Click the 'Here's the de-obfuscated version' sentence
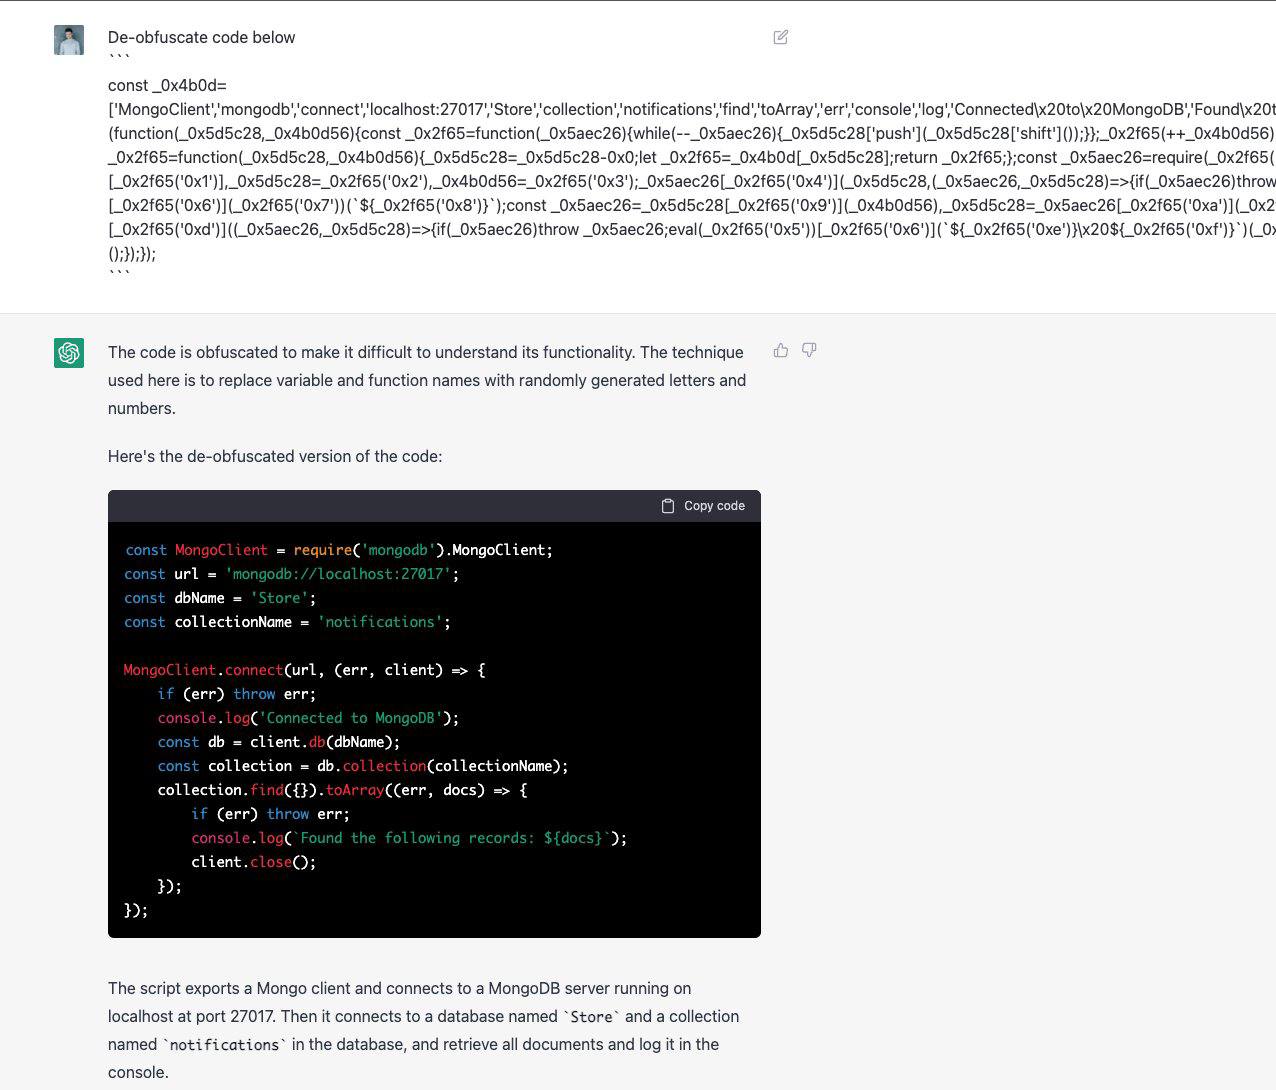Image resolution: width=1276 pixels, height=1090 pixels. [275, 456]
